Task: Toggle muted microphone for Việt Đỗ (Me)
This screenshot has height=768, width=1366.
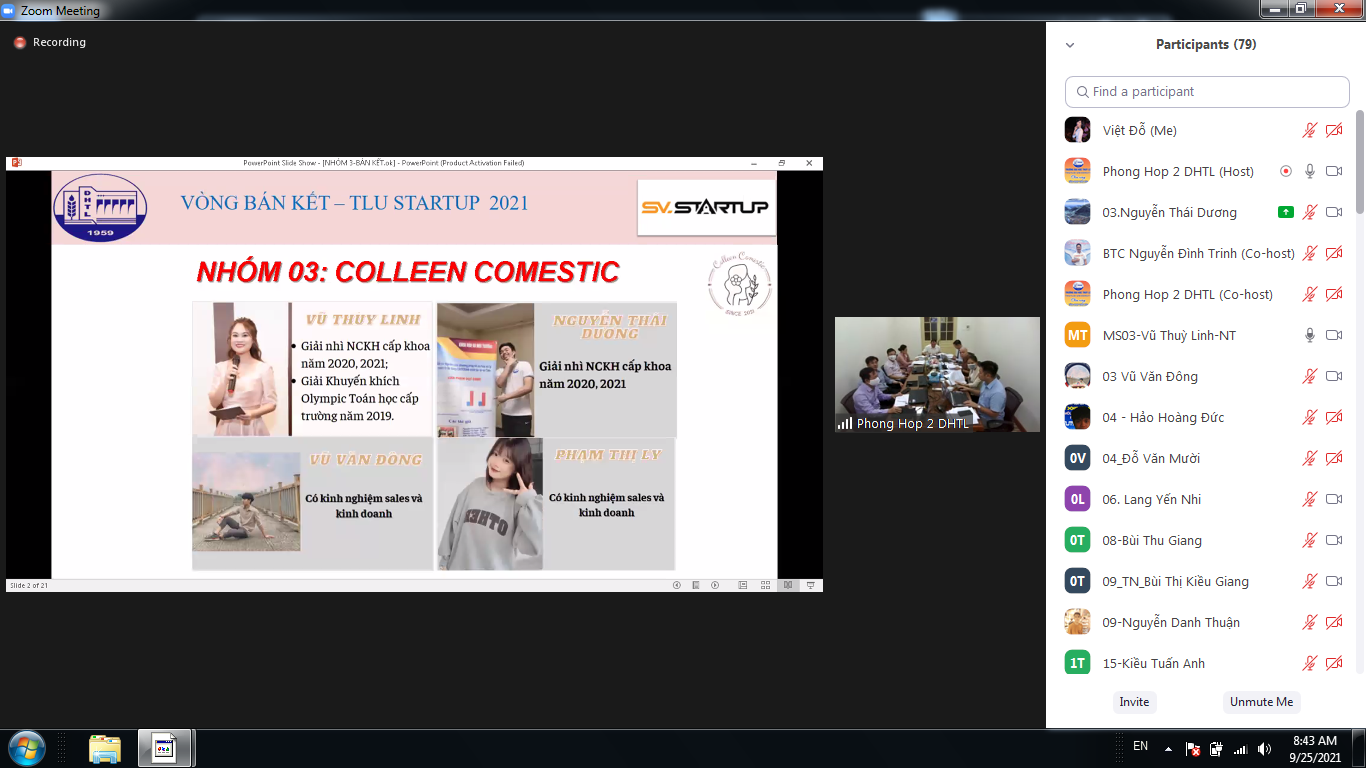Action: point(1310,130)
